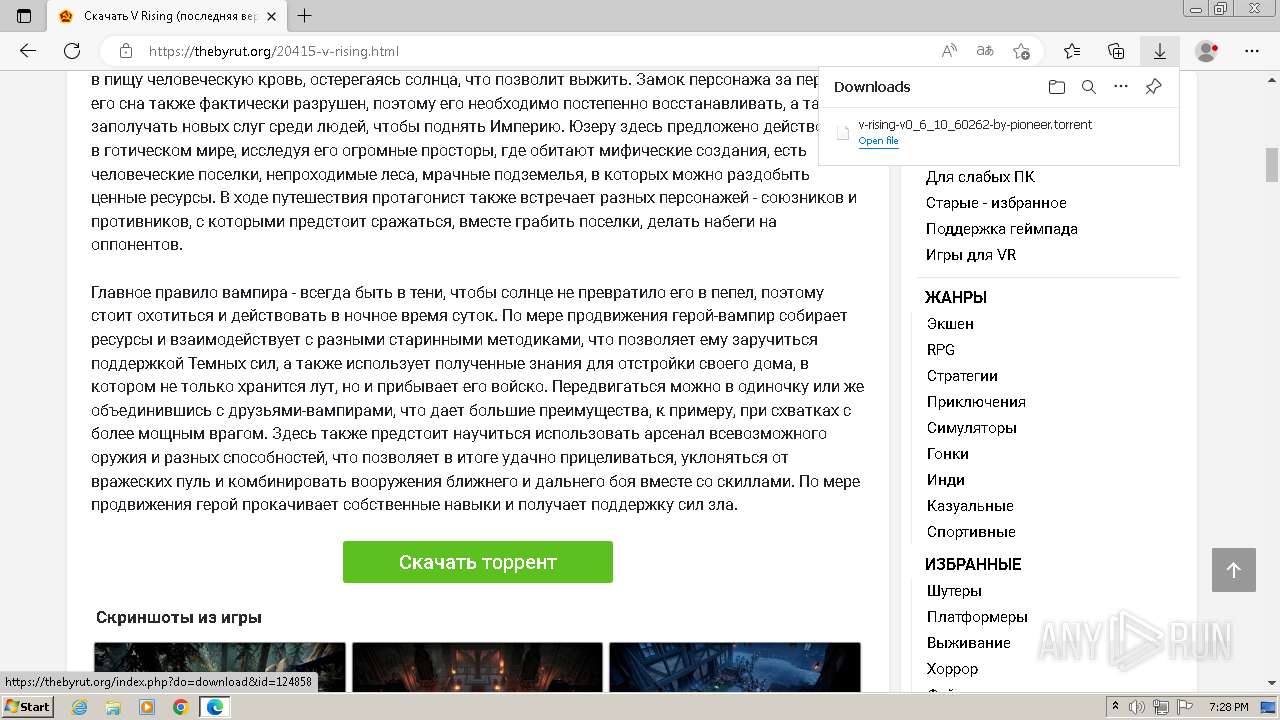The image size is (1280, 720).
Task: Add this page to favorites
Action: pyautogui.click(x=1021, y=51)
